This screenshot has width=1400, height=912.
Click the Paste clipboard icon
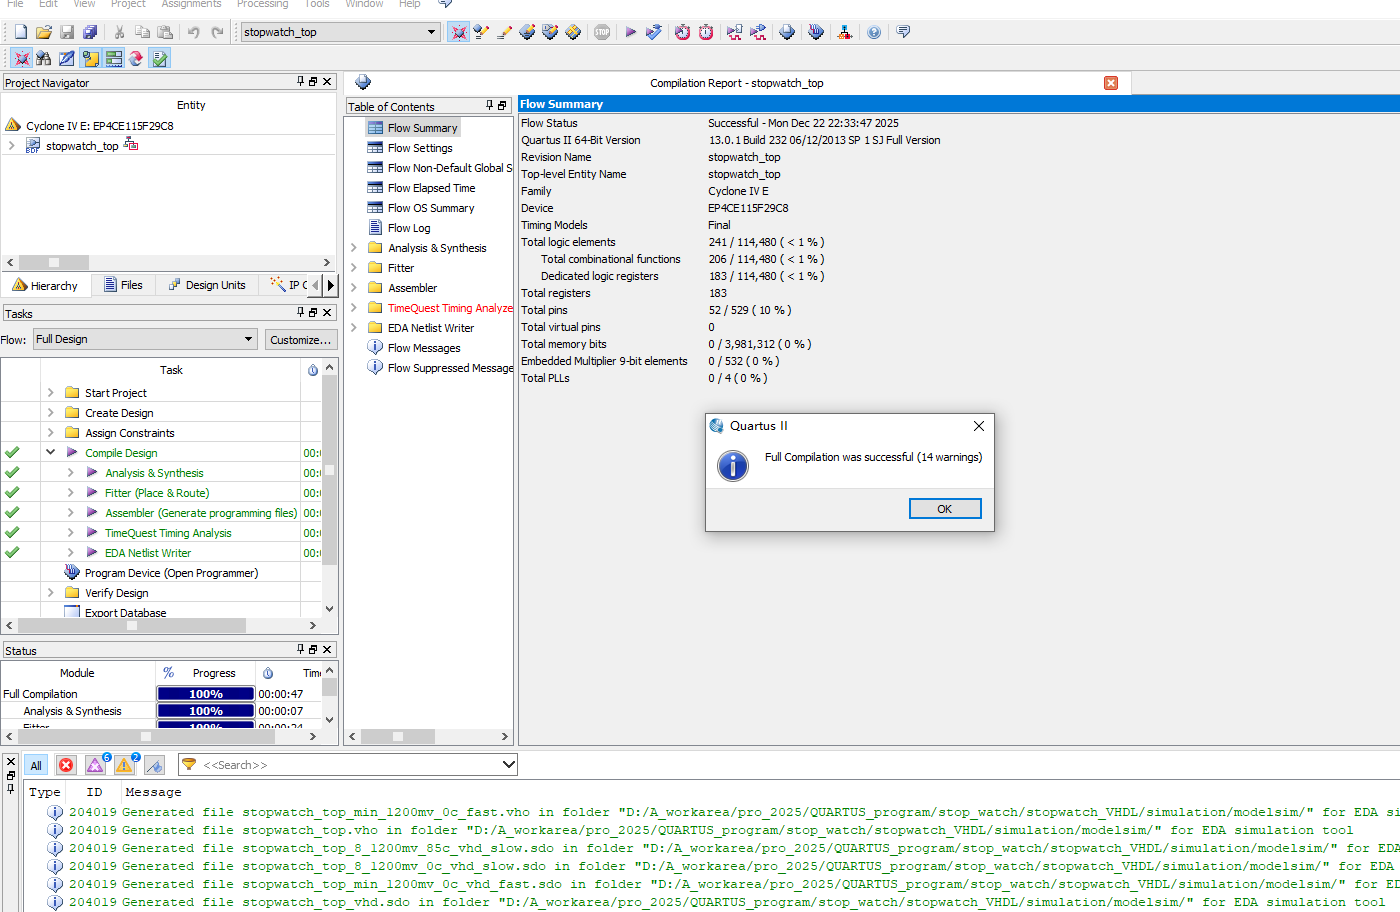165,32
